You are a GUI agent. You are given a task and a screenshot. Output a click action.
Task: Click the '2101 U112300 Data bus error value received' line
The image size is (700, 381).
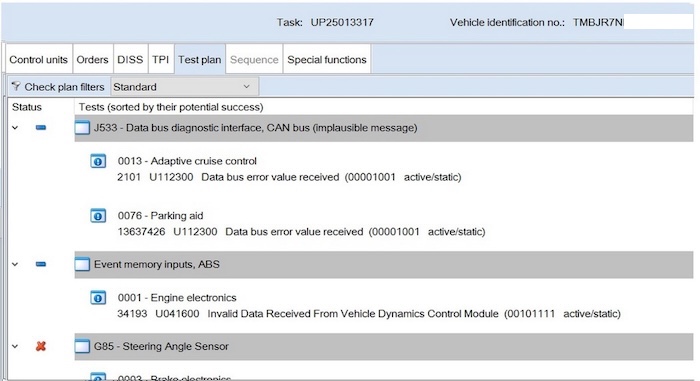(x=289, y=177)
